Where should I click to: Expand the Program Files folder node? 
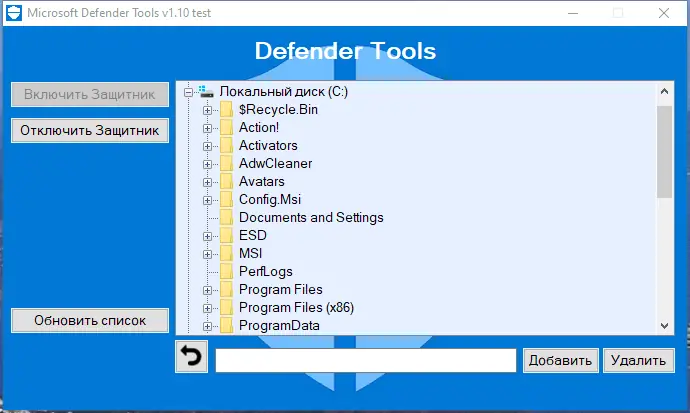click(x=207, y=291)
